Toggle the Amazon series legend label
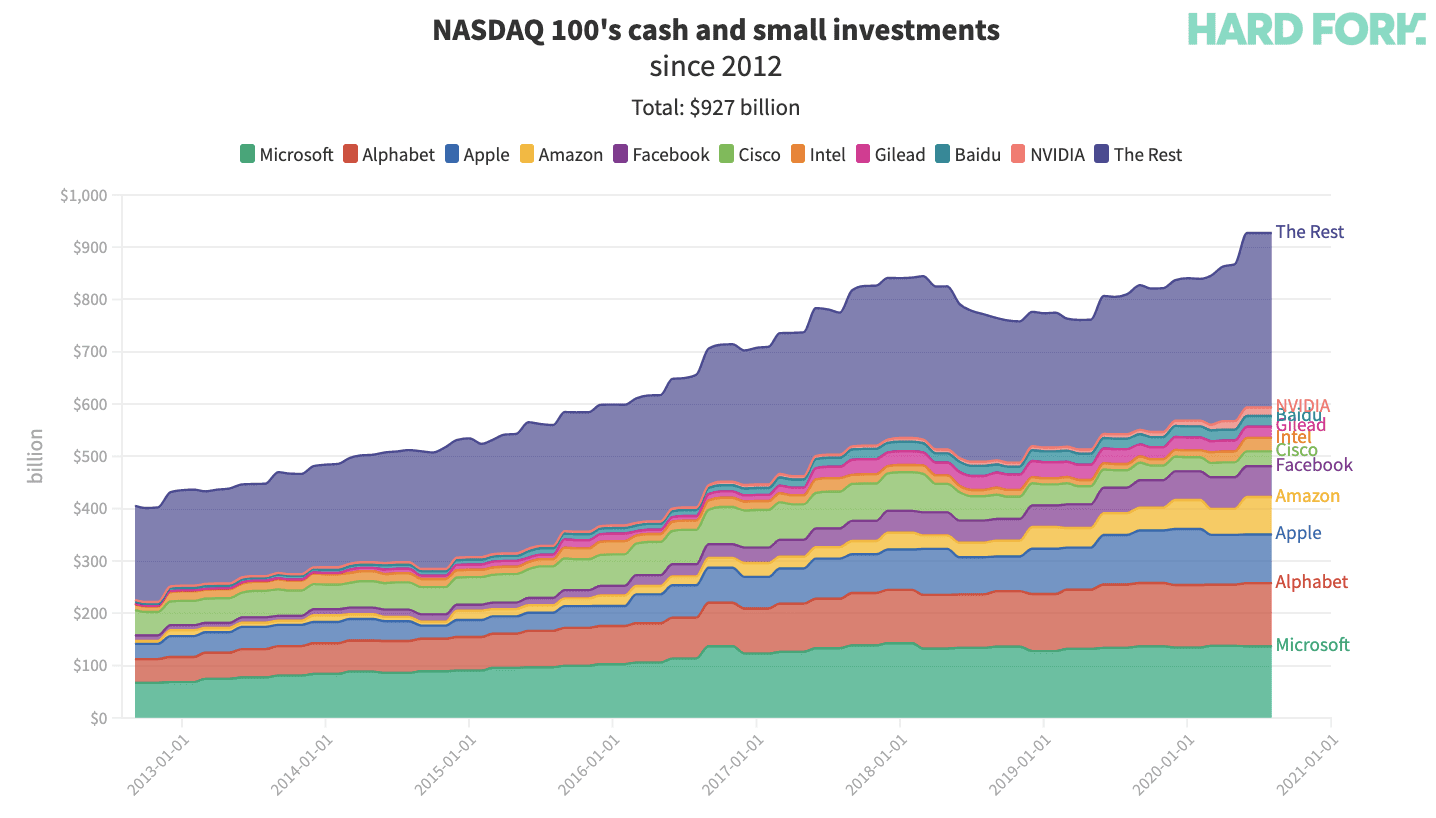 pyautogui.click(x=570, y=155)
